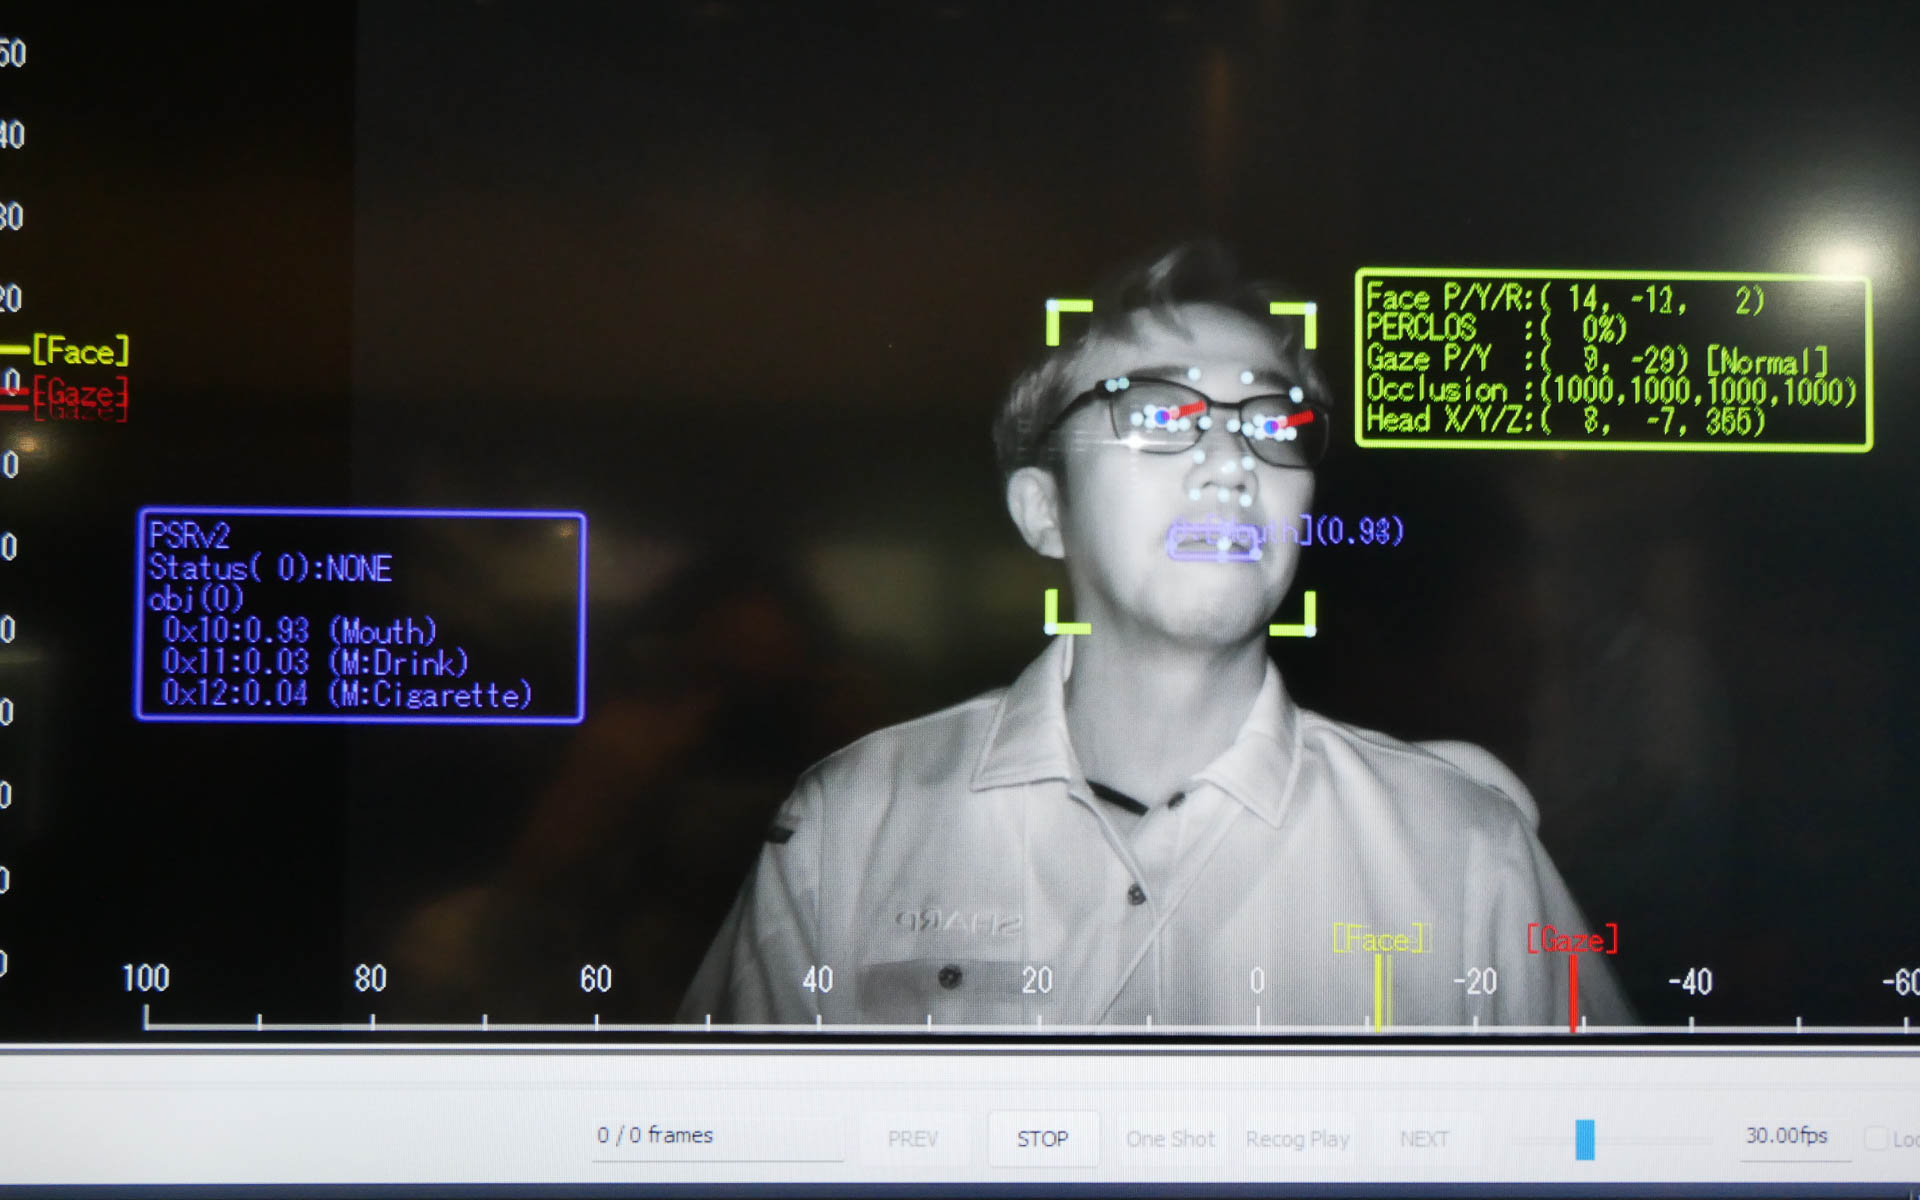Click the purple Mouth detection box

coord(1216,541)
